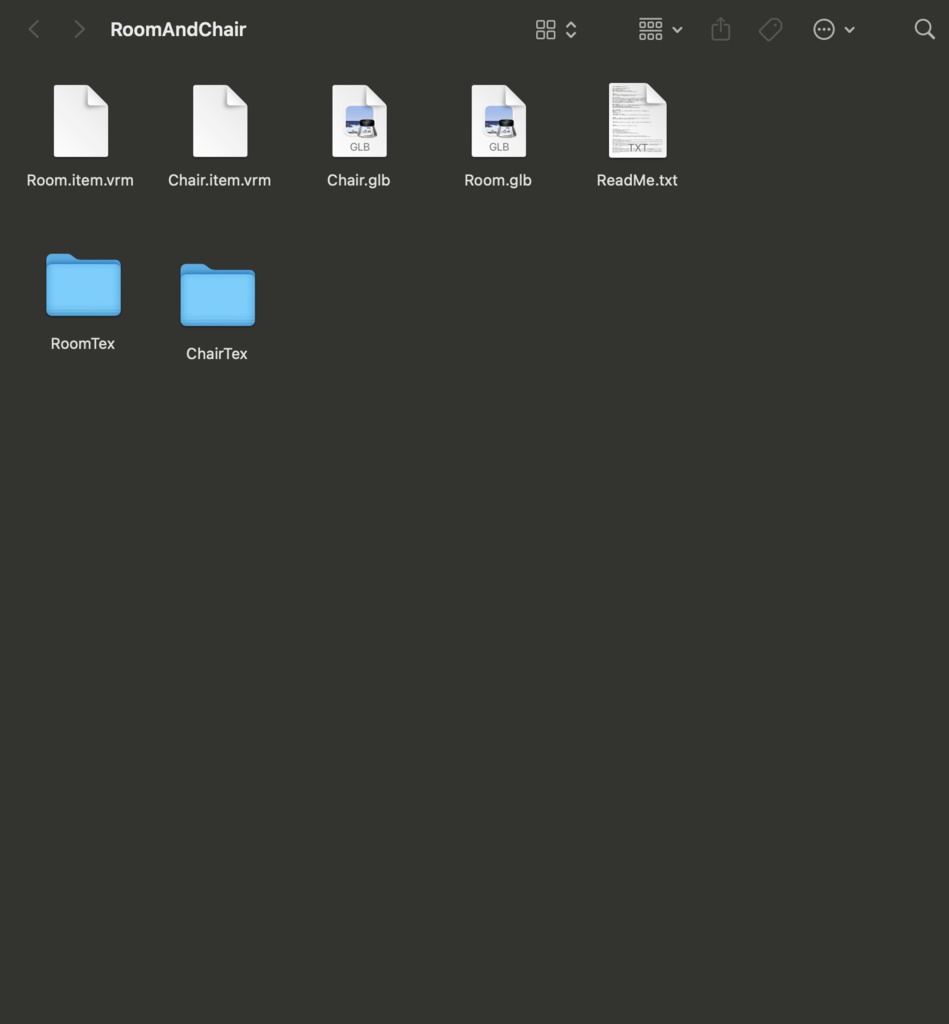Select the Chair.glb file icon

tap(359, 121)
